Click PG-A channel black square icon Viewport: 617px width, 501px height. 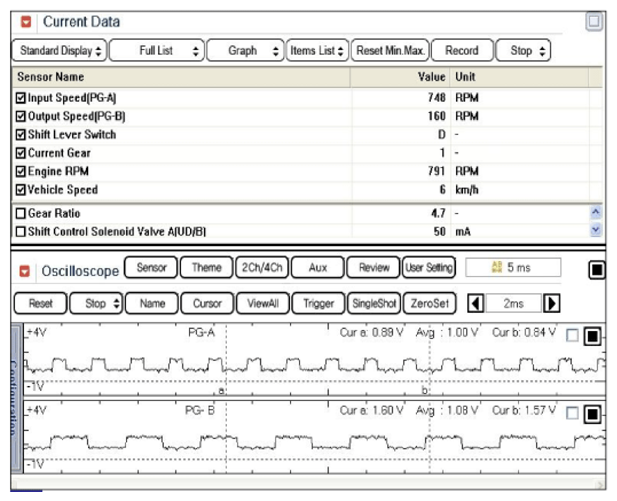pos(592,336)
